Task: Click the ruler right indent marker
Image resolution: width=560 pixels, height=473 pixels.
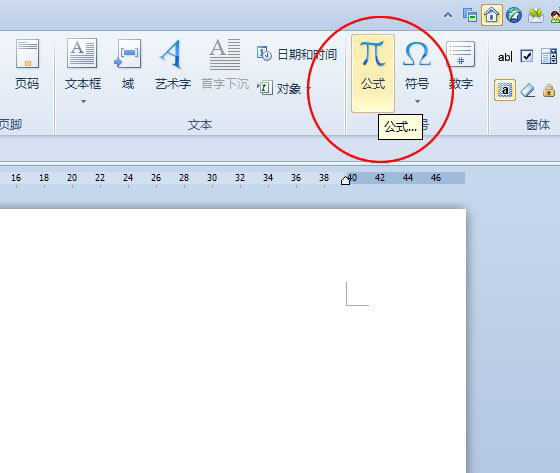Action: coord(345,180)
